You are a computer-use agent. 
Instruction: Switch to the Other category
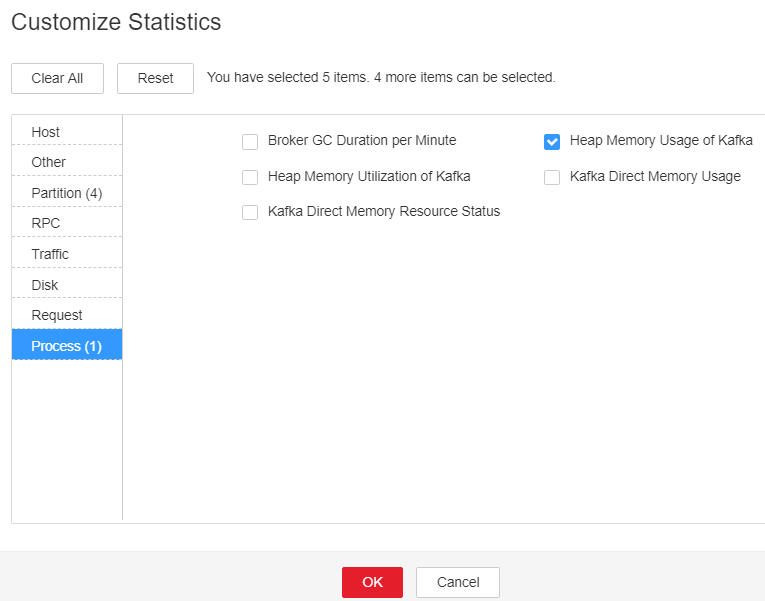67,161
